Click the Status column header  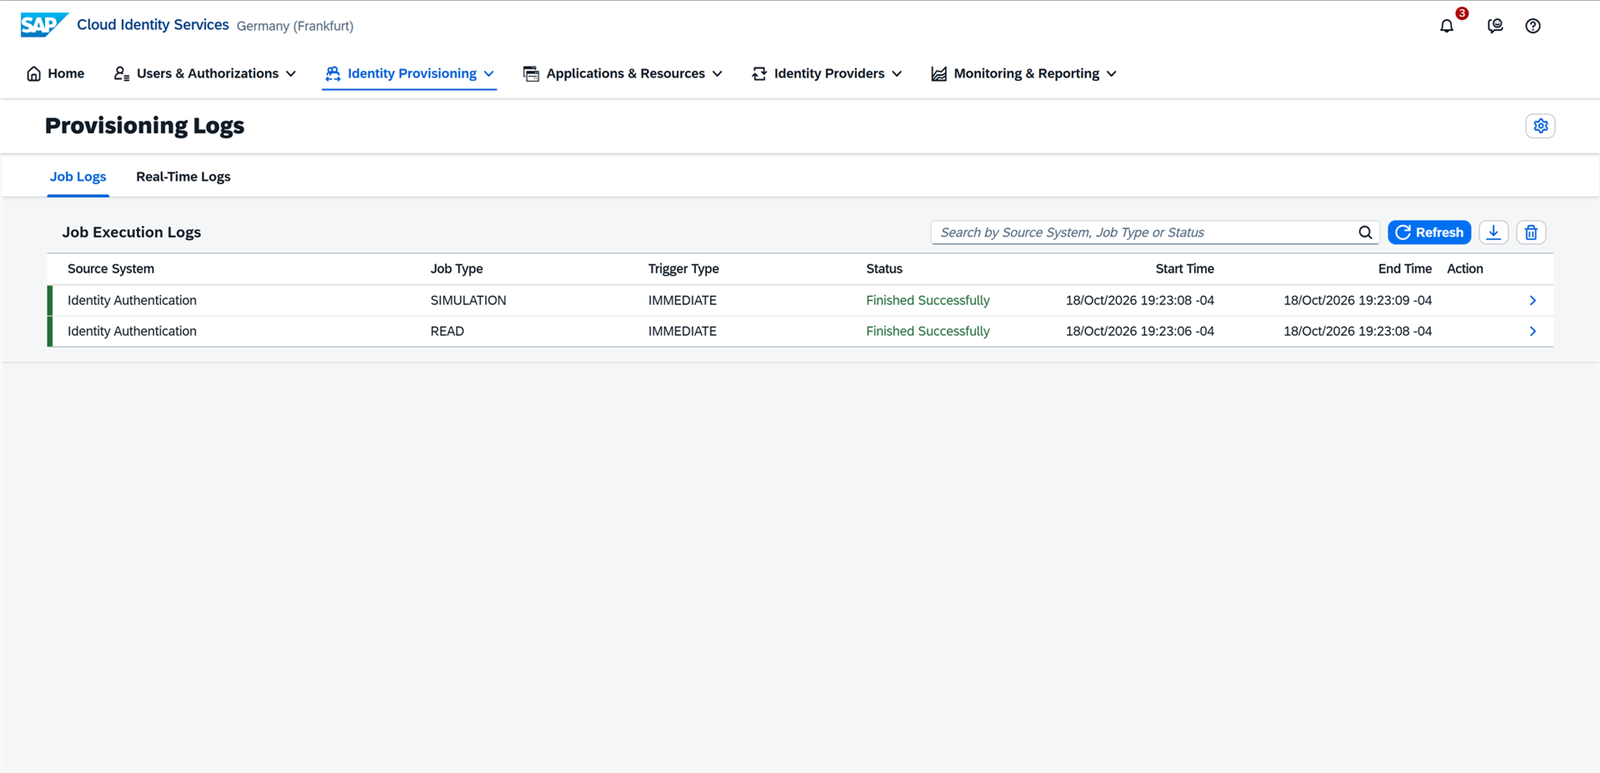pos(884,269)
